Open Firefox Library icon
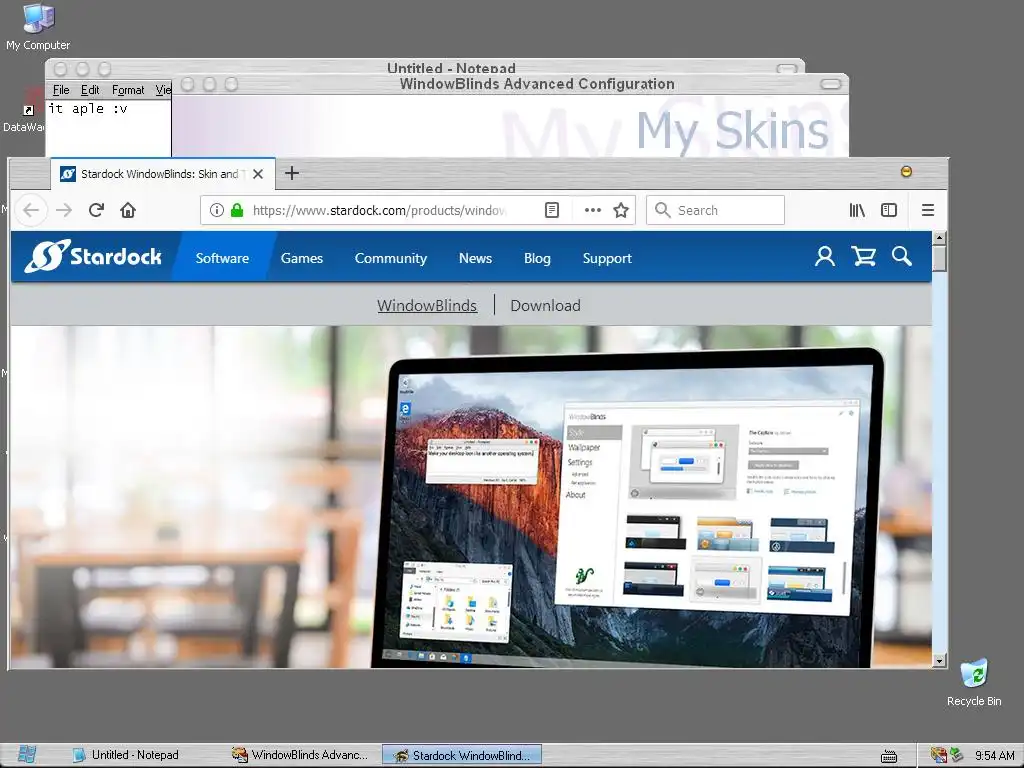 857,210
